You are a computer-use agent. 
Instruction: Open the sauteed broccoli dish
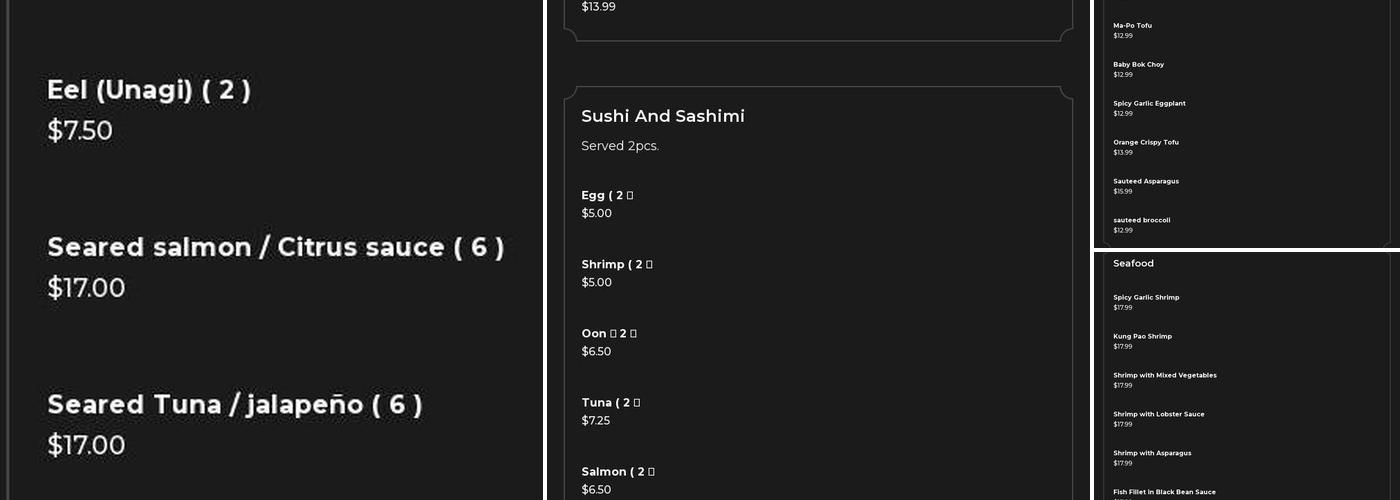click(x=1141, y=221)
